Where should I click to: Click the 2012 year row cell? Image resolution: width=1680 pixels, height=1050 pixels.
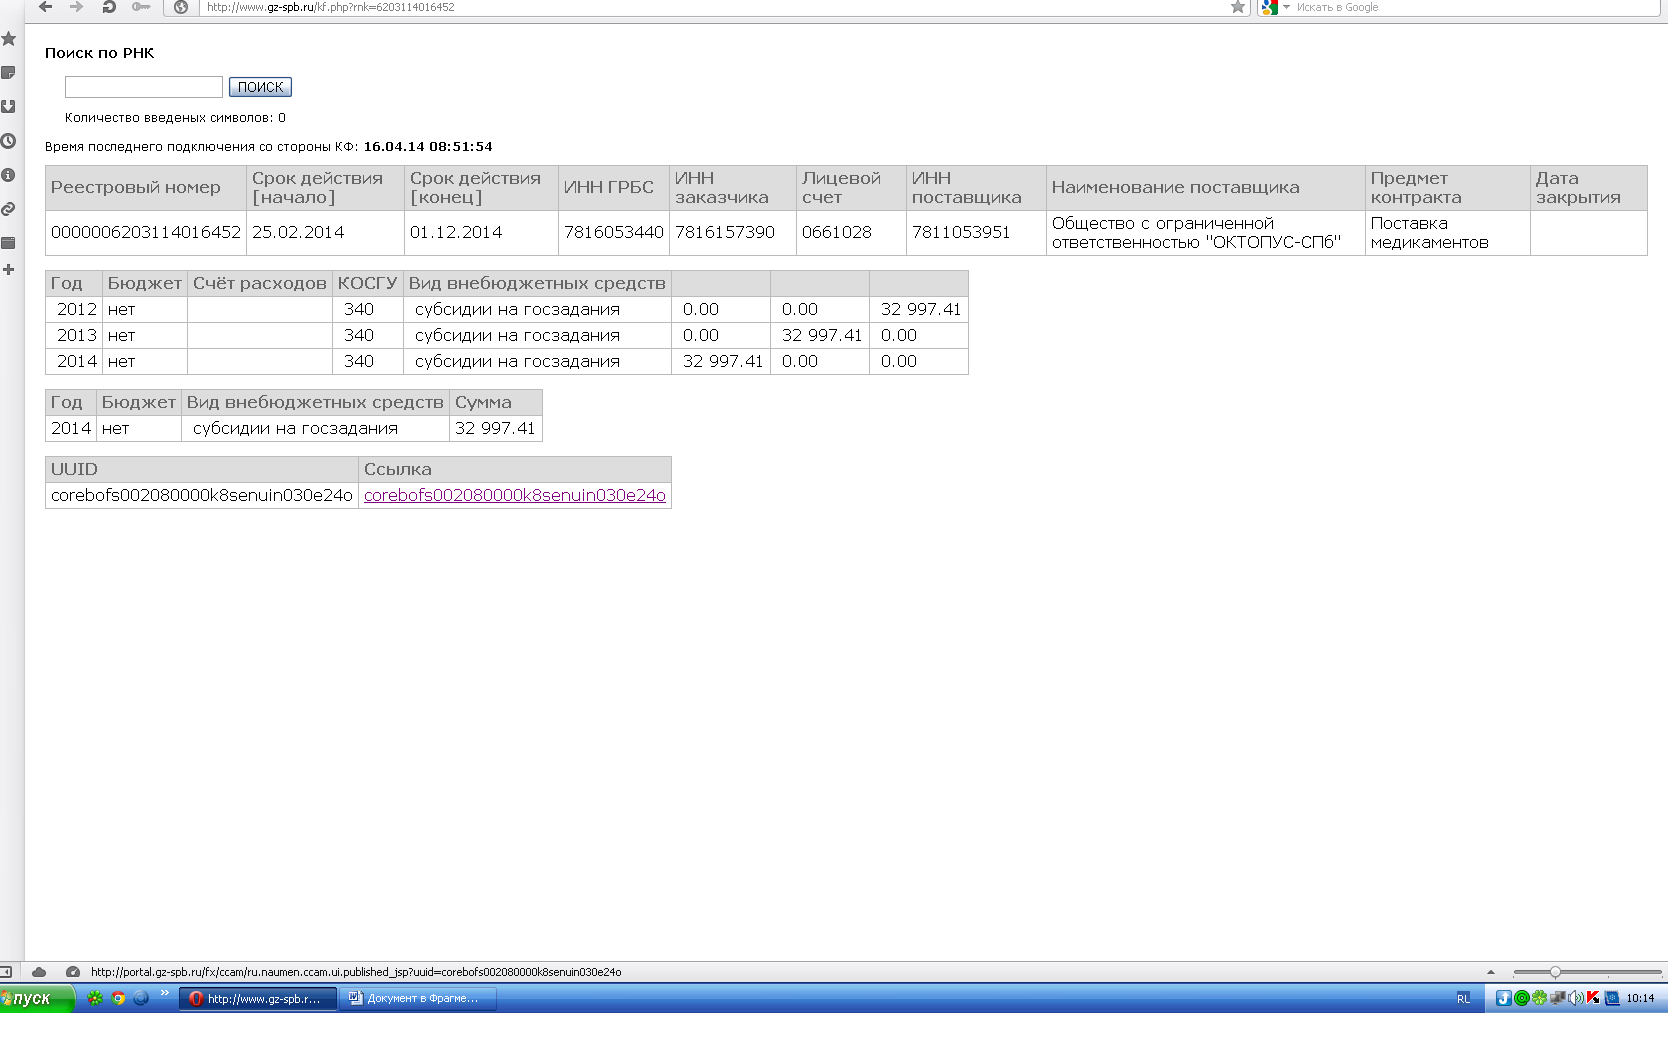74,310
